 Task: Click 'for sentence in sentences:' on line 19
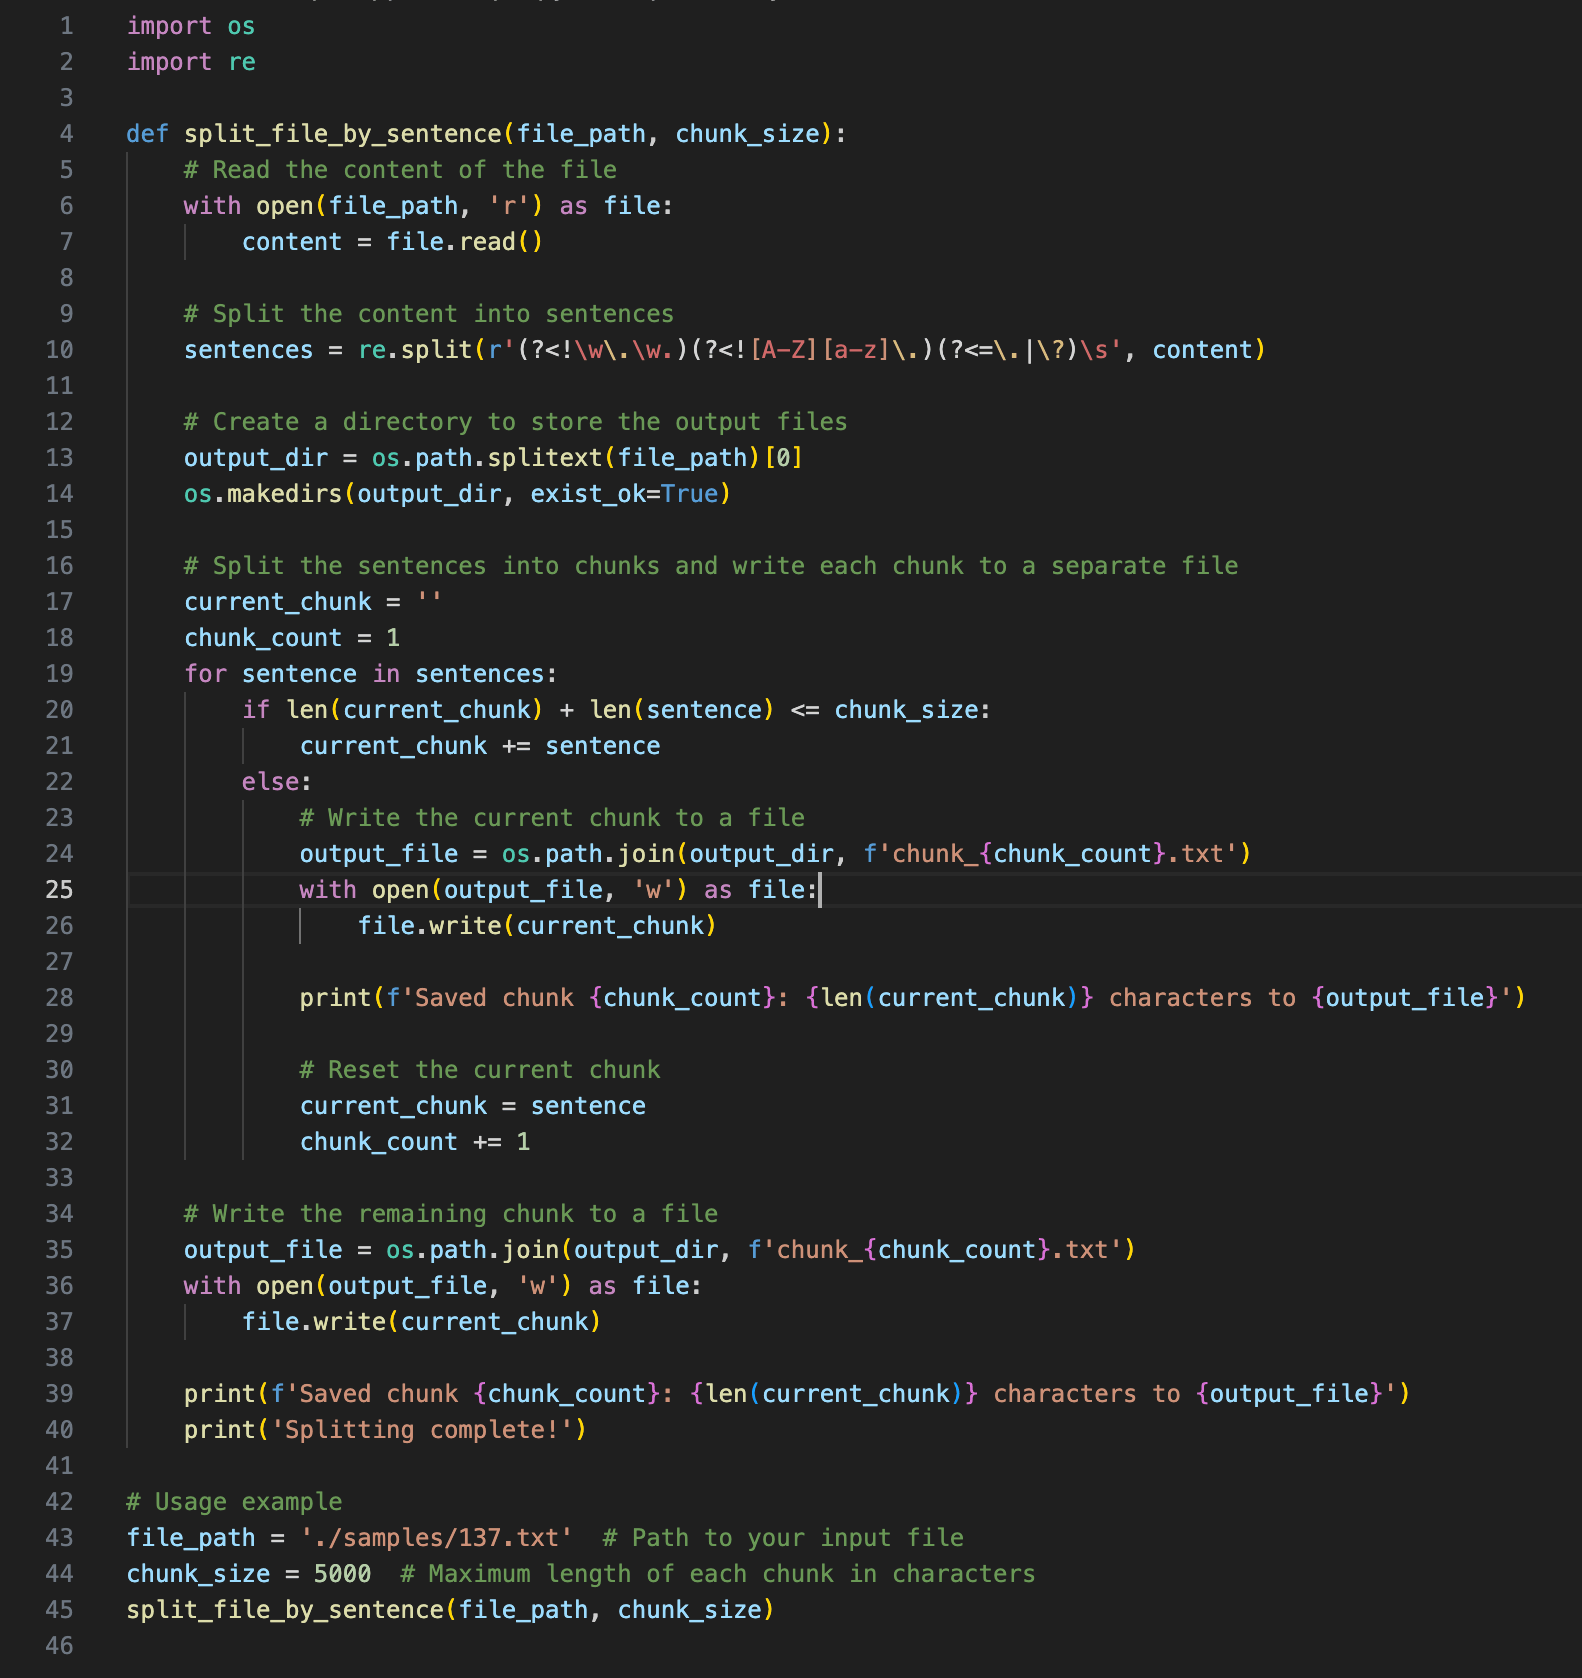pyautogui.click(x=371, y=674)
